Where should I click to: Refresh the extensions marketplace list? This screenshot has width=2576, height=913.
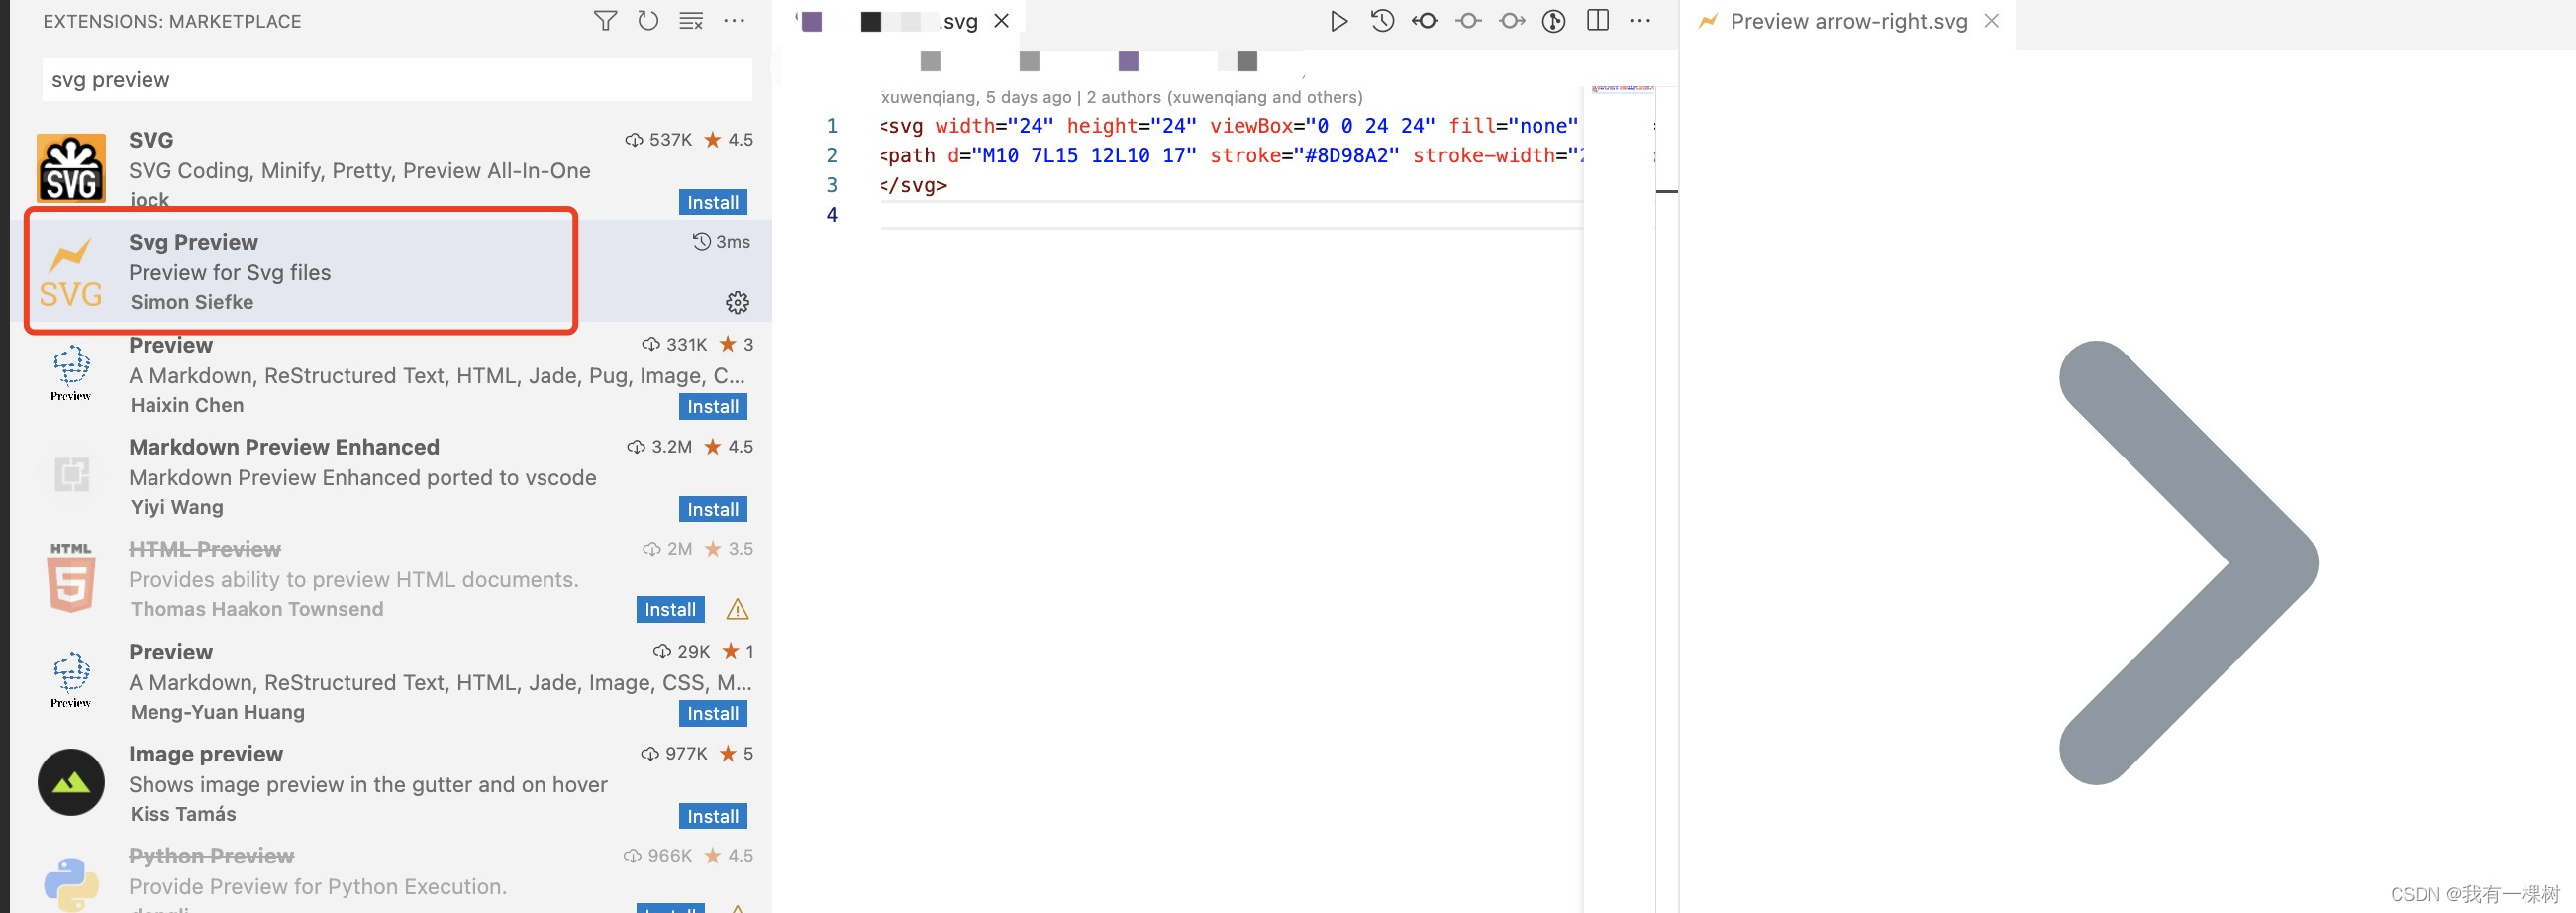click(648, 21)
